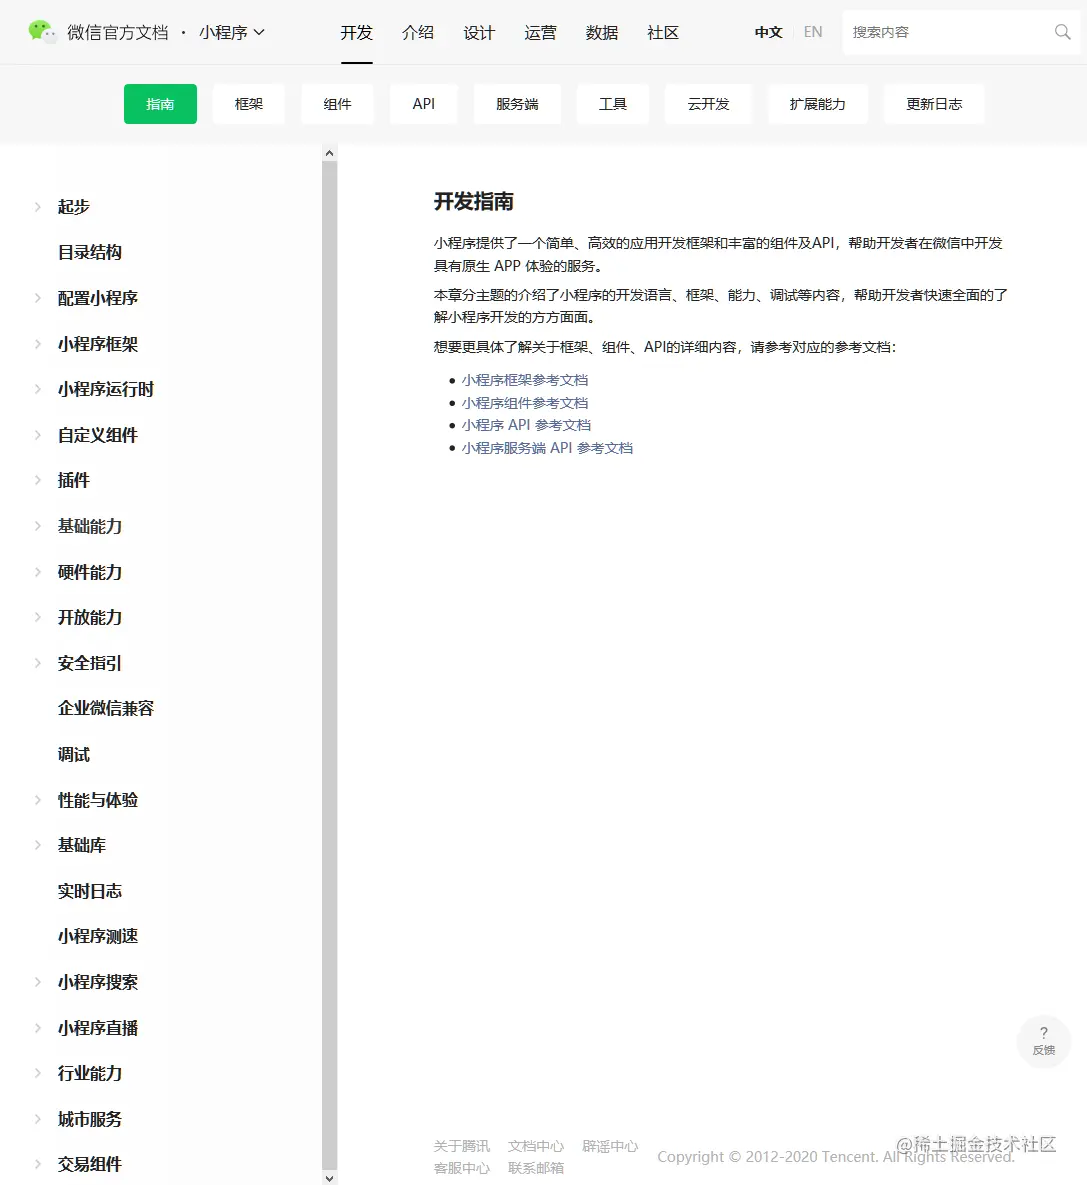Click the search magnifier icon

(x=1062, y=32)
